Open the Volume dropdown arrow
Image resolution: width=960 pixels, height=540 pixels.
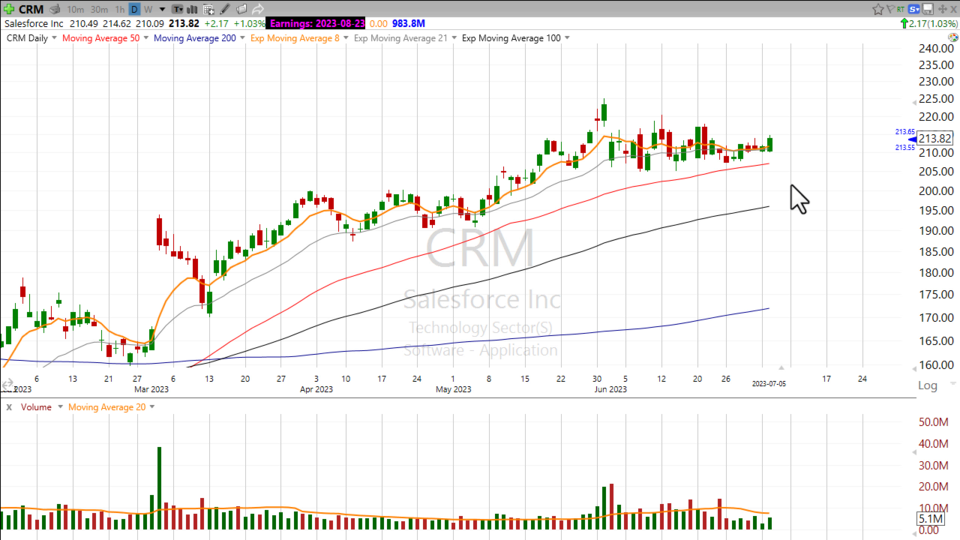(60, 407)
